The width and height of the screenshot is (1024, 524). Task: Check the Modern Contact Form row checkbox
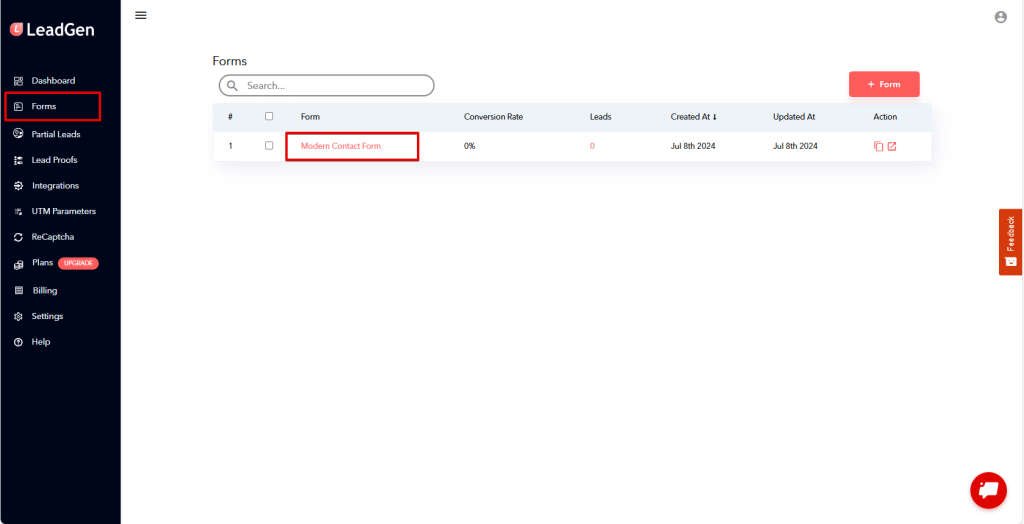(x=269, y=146)
